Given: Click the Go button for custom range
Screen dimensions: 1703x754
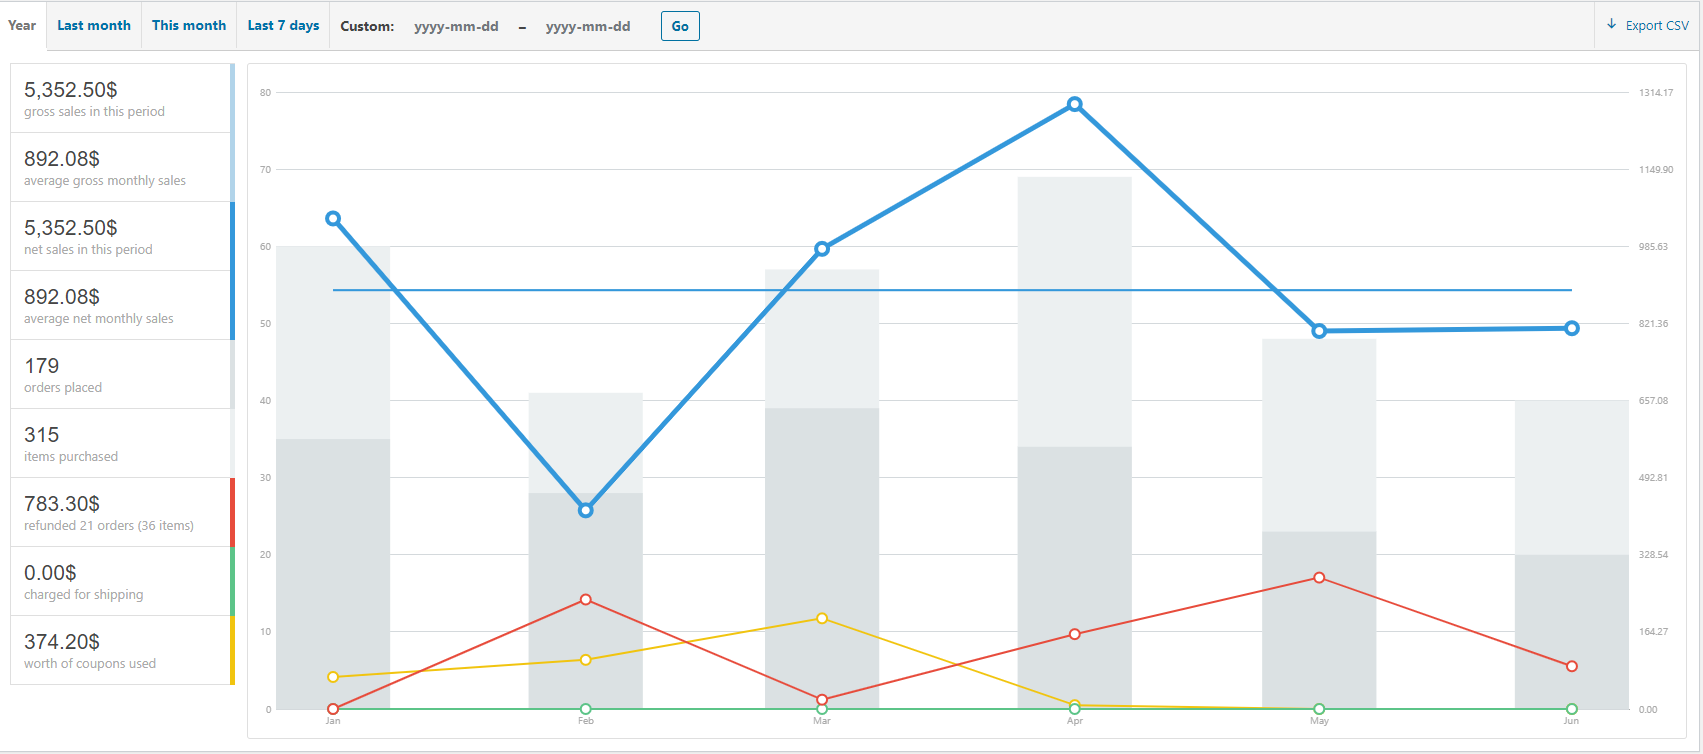Looking at the screenshot, I should [x=680, y=26].
